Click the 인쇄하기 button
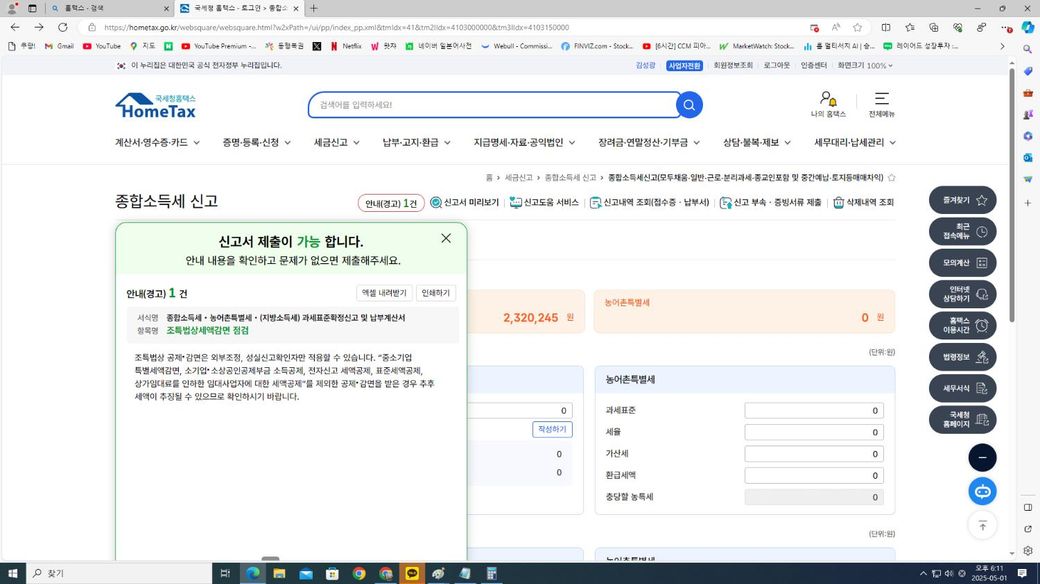The image size is (1040, 584). pos(436,293)
